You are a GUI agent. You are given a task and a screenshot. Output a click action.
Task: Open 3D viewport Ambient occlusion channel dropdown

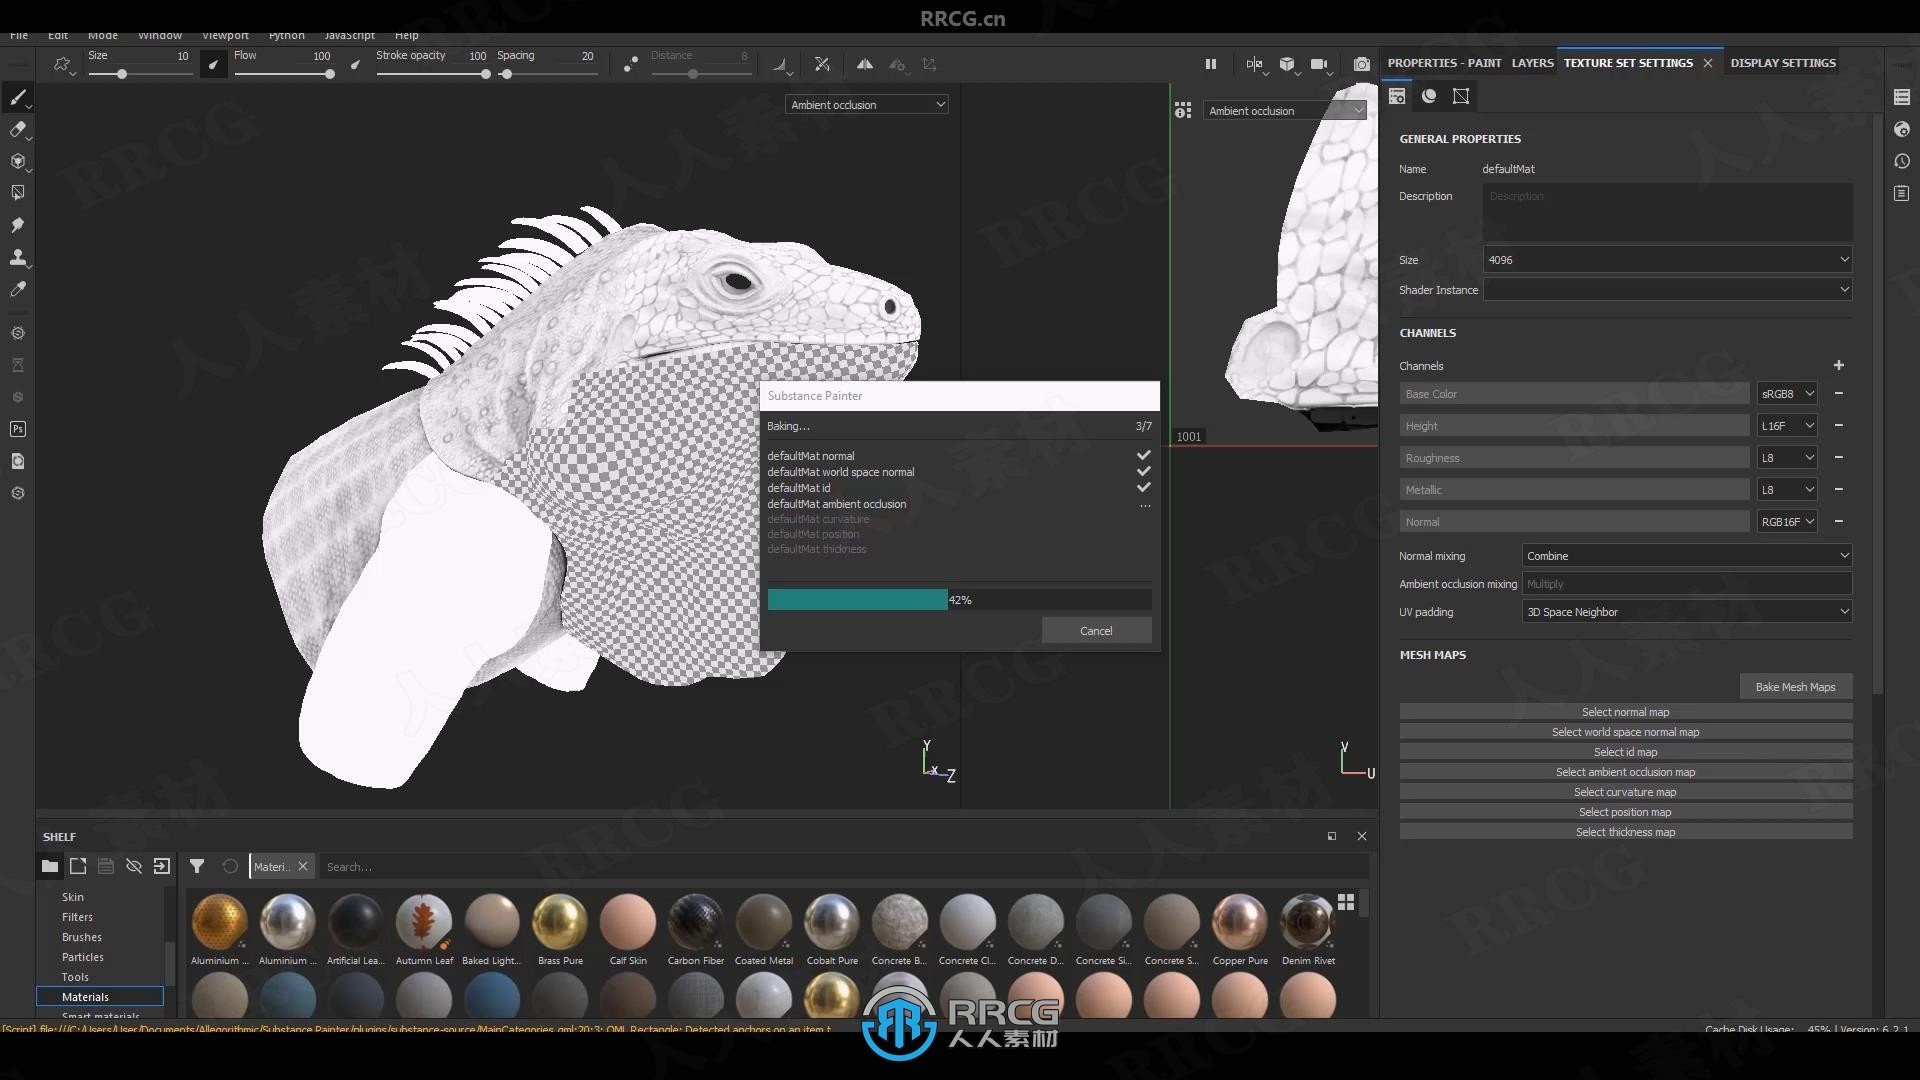click(867, 105)
